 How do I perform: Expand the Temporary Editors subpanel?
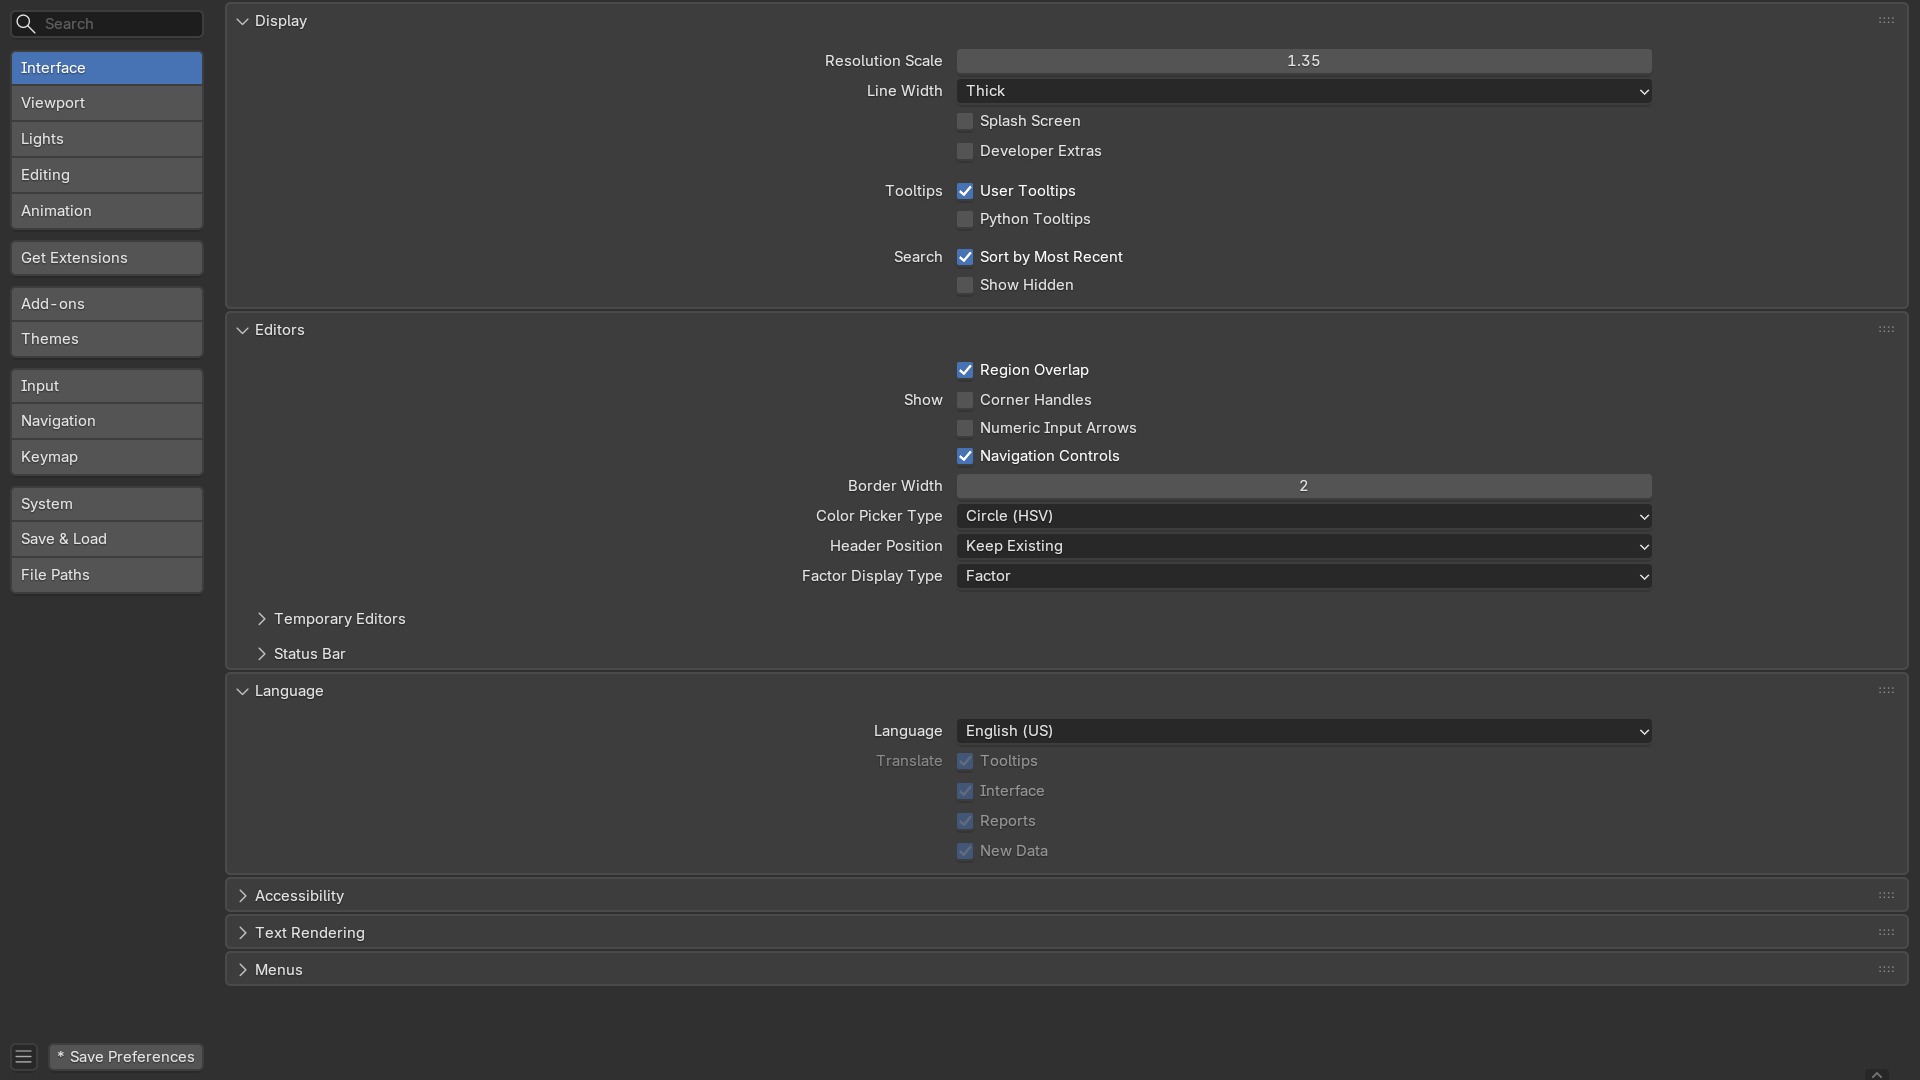(x=262, y=619)
